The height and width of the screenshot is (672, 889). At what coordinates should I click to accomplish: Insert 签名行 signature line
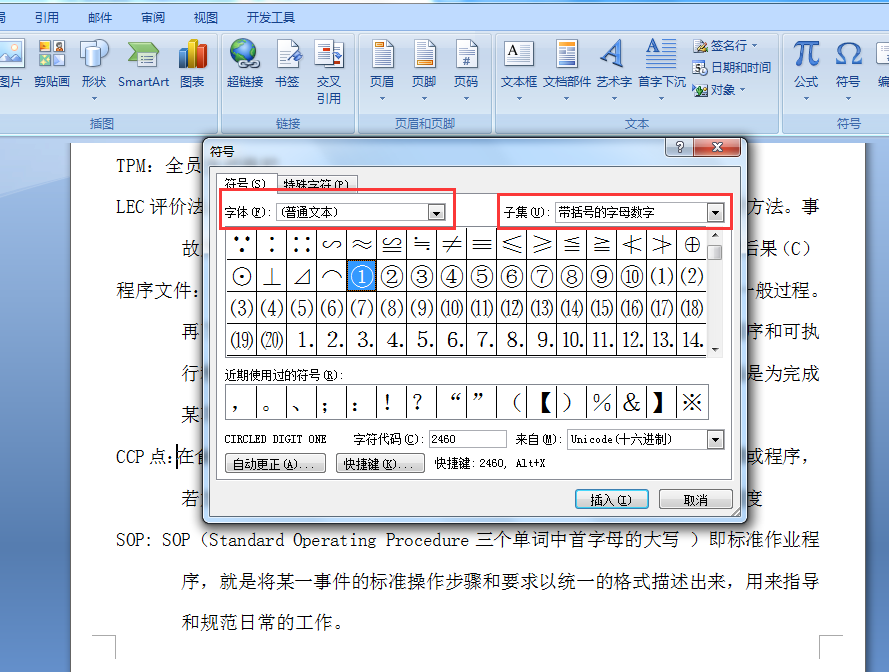tap(726, 45)
